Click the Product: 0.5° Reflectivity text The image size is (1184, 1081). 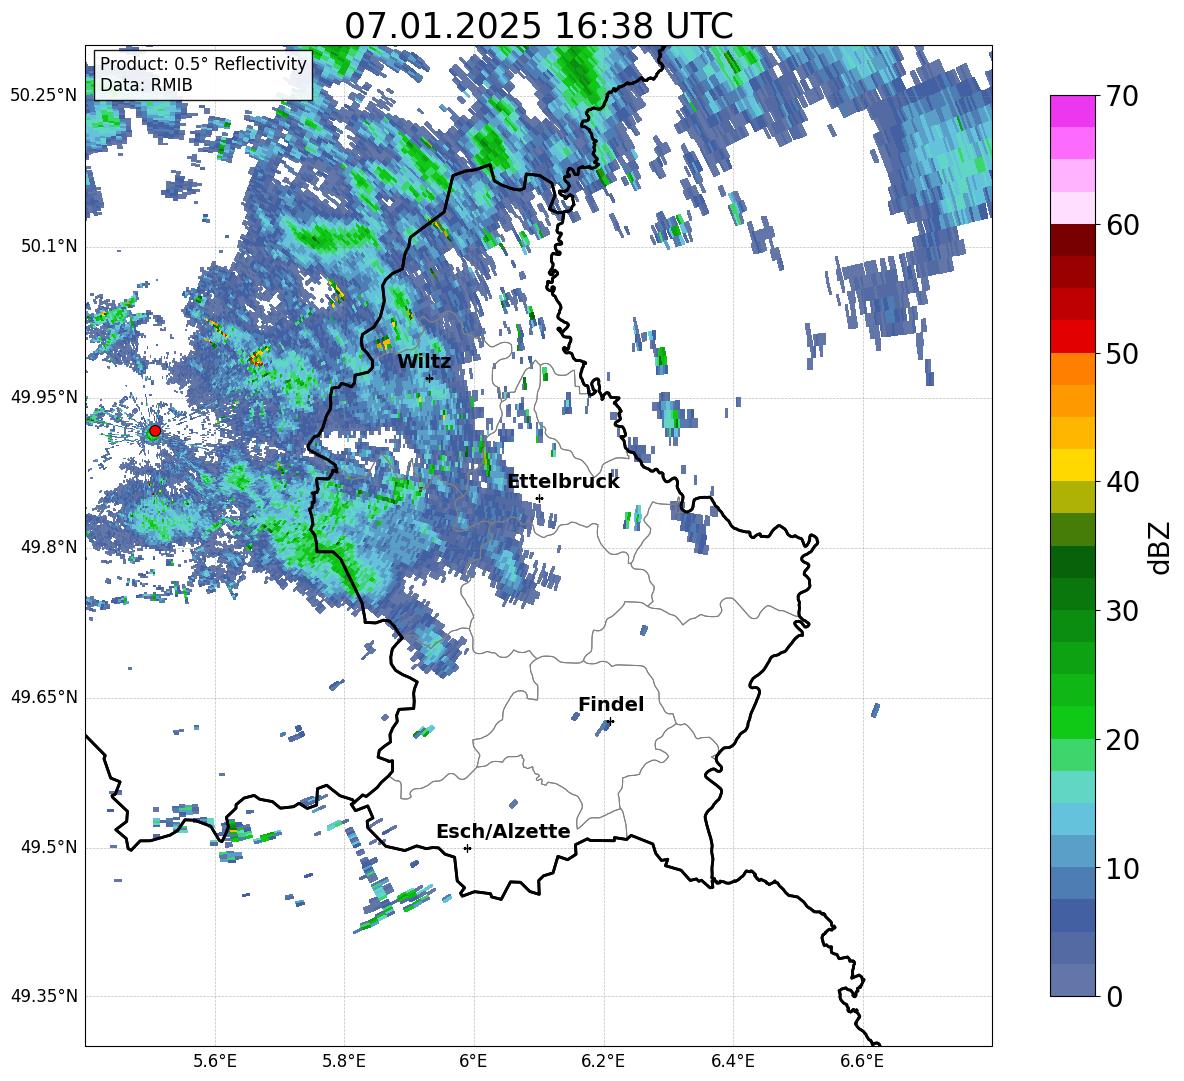pos(203,64)
